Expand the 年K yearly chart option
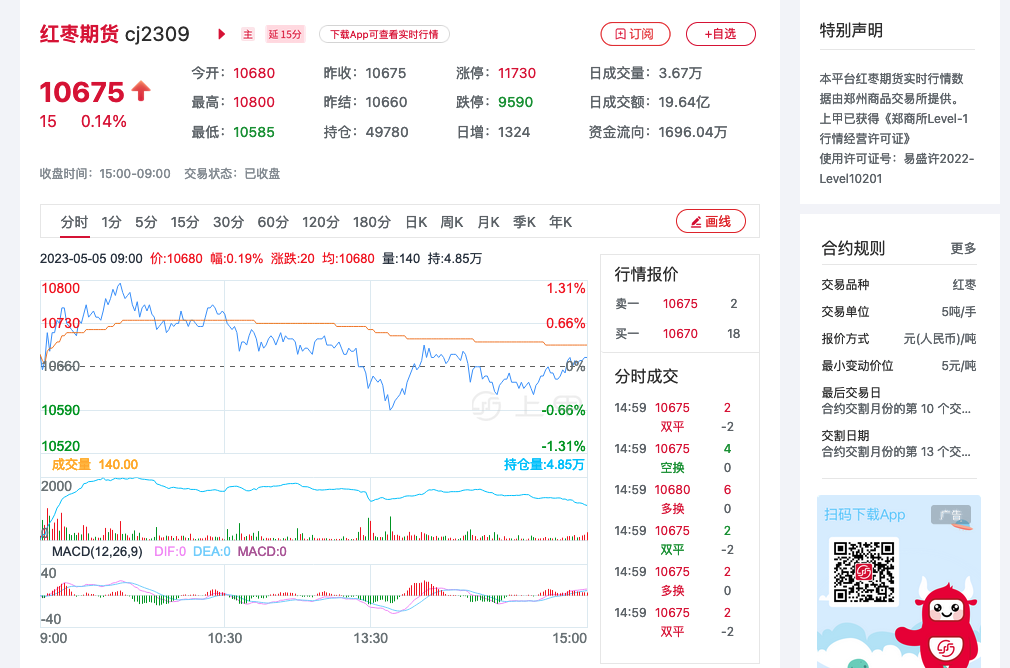 (x=559, y=221)
